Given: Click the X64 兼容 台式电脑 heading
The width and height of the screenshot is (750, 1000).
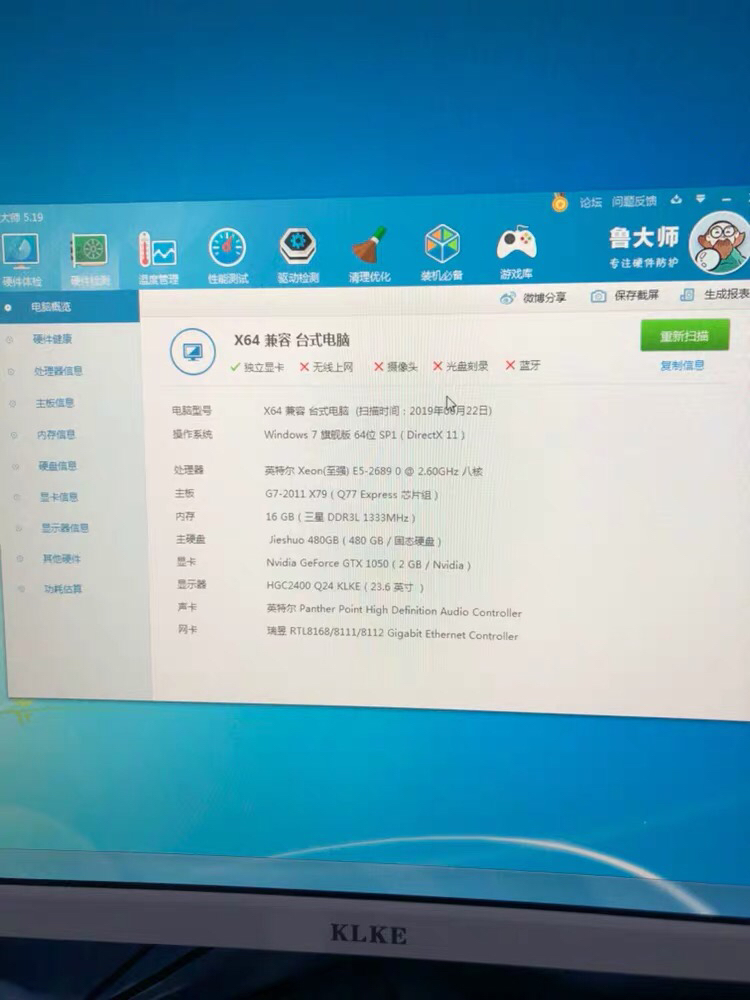Looking at the screenshot, I should [x=292, y=340].
